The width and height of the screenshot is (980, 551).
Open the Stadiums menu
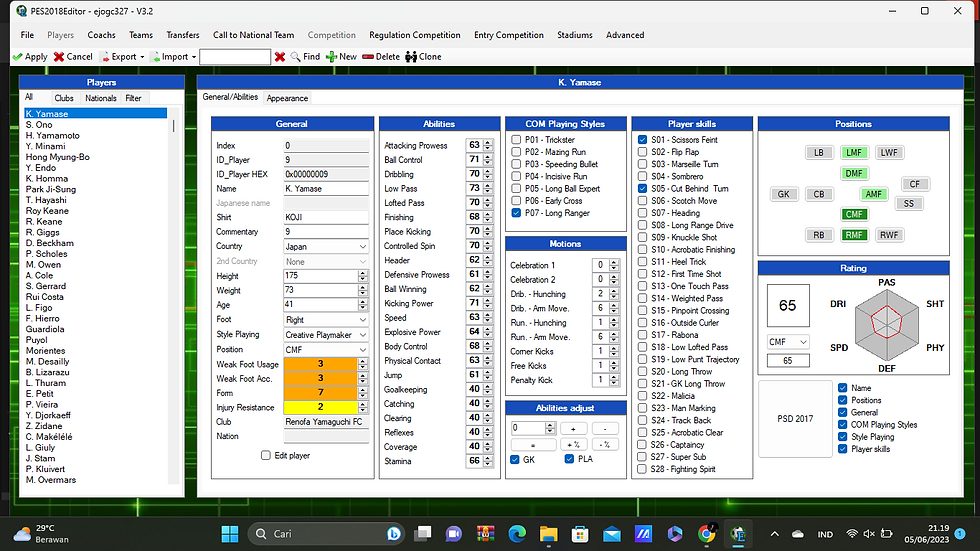[574, 35]
